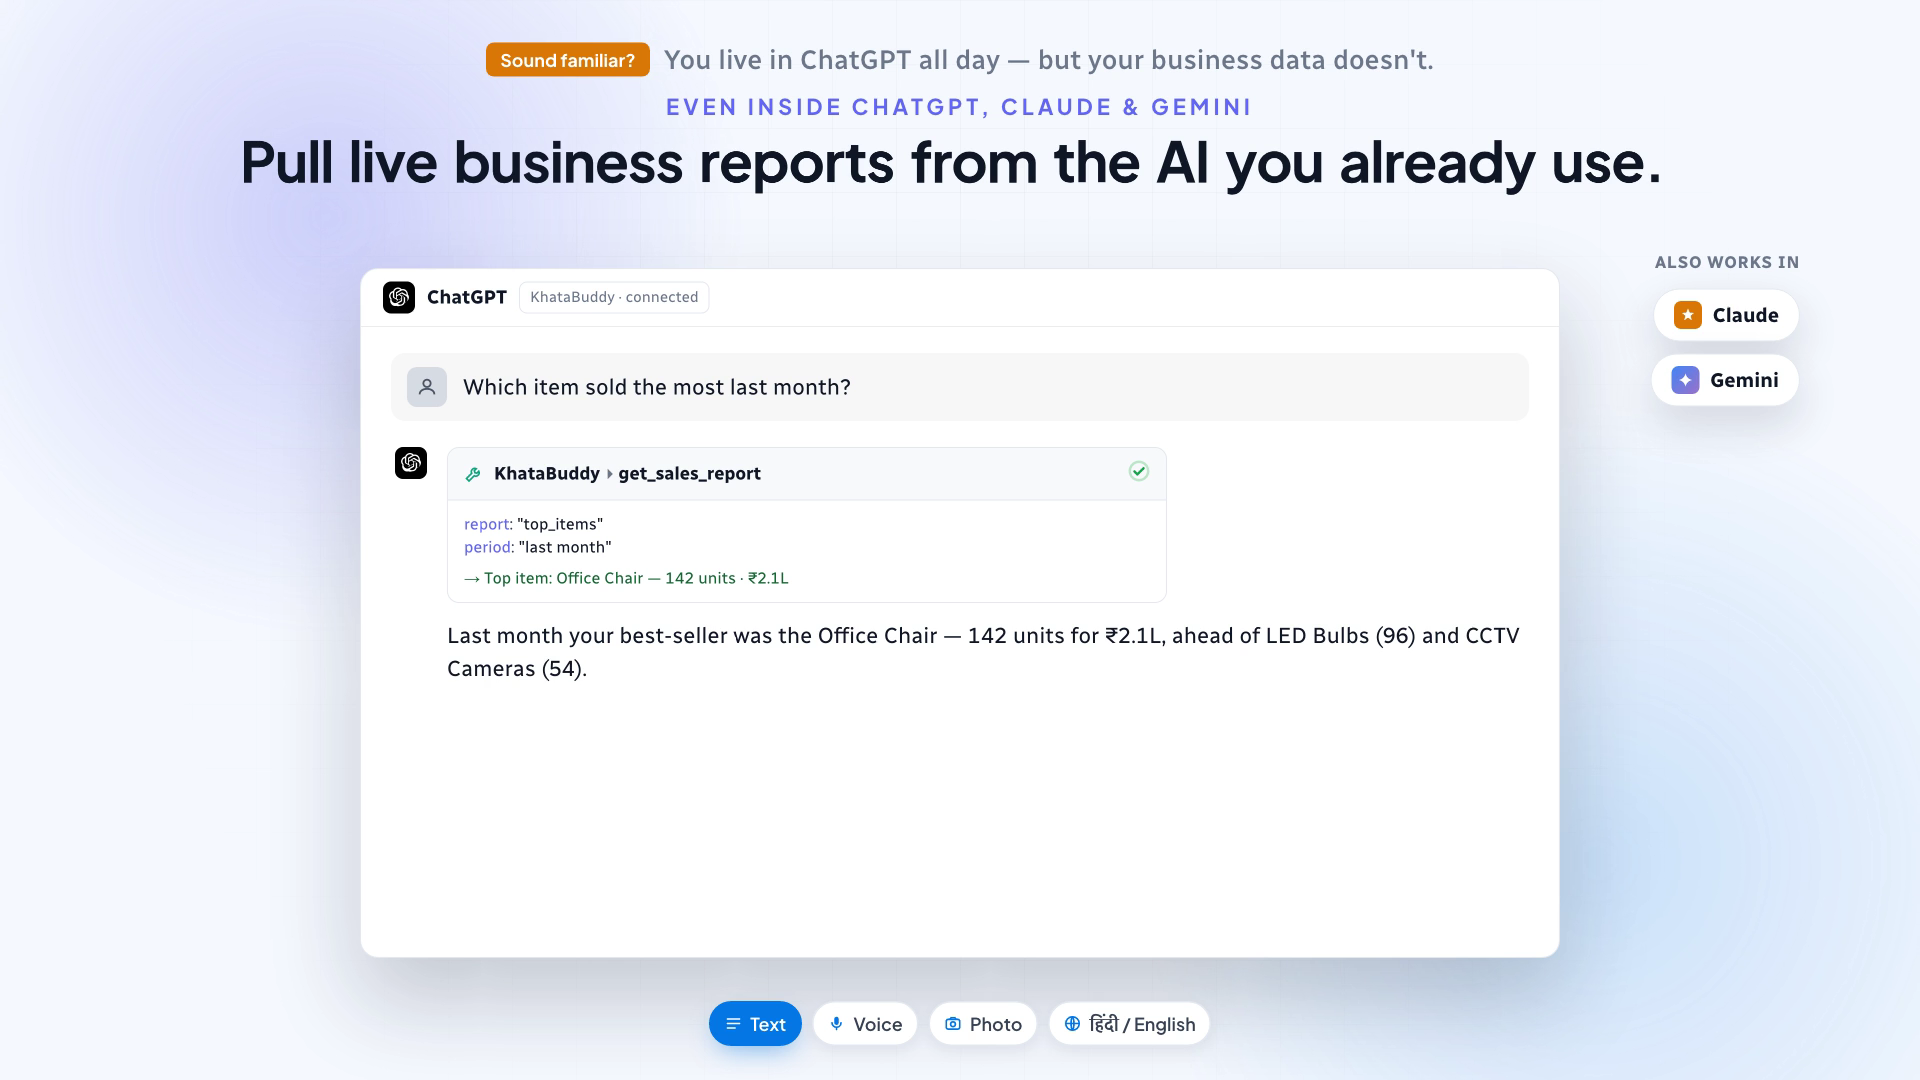Select the Text mode tab

tap(755, 1024)
